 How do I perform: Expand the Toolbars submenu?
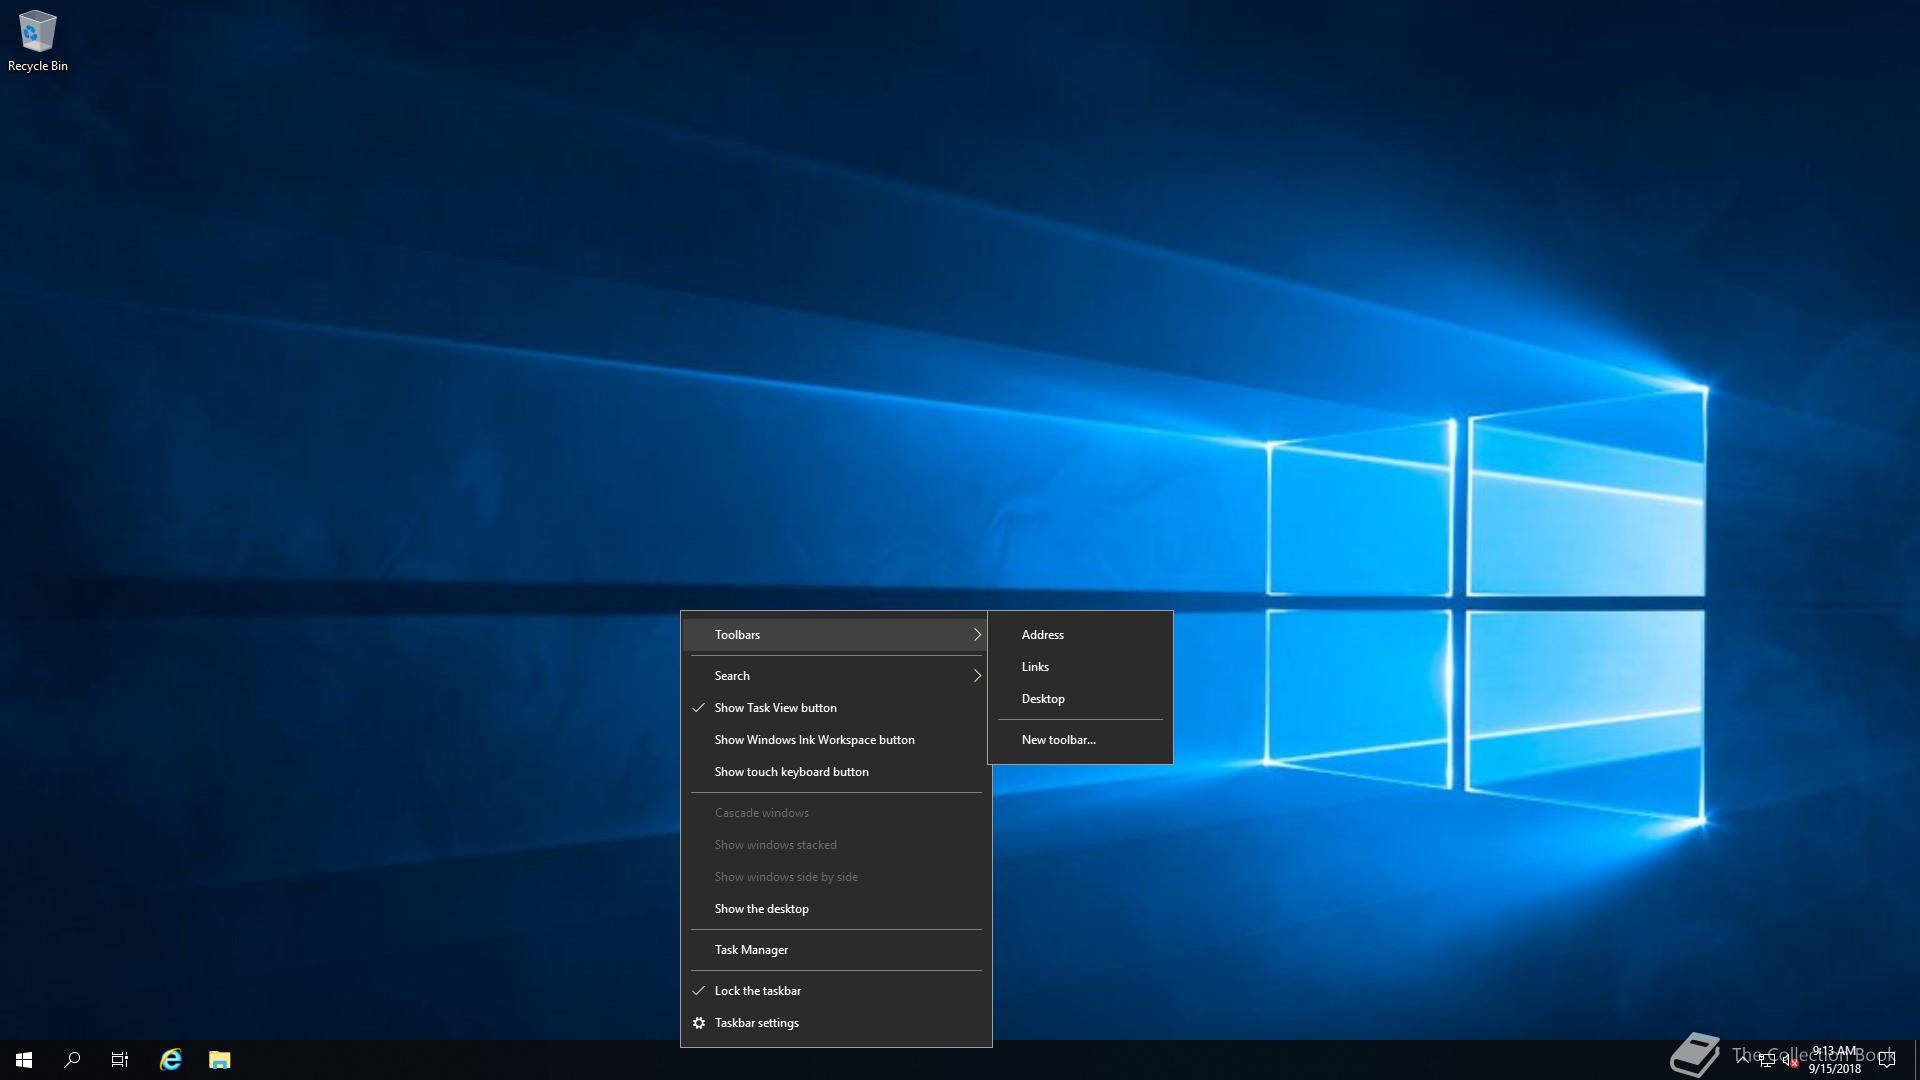[x=836, y=635]
